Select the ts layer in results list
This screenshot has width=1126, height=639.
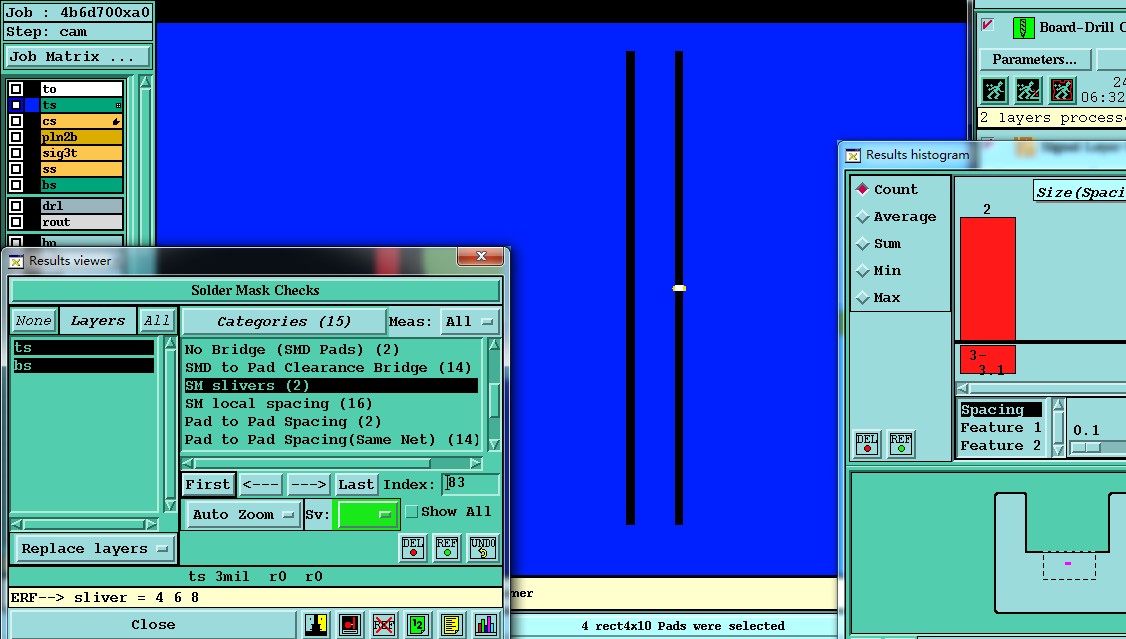coord(84,348)
